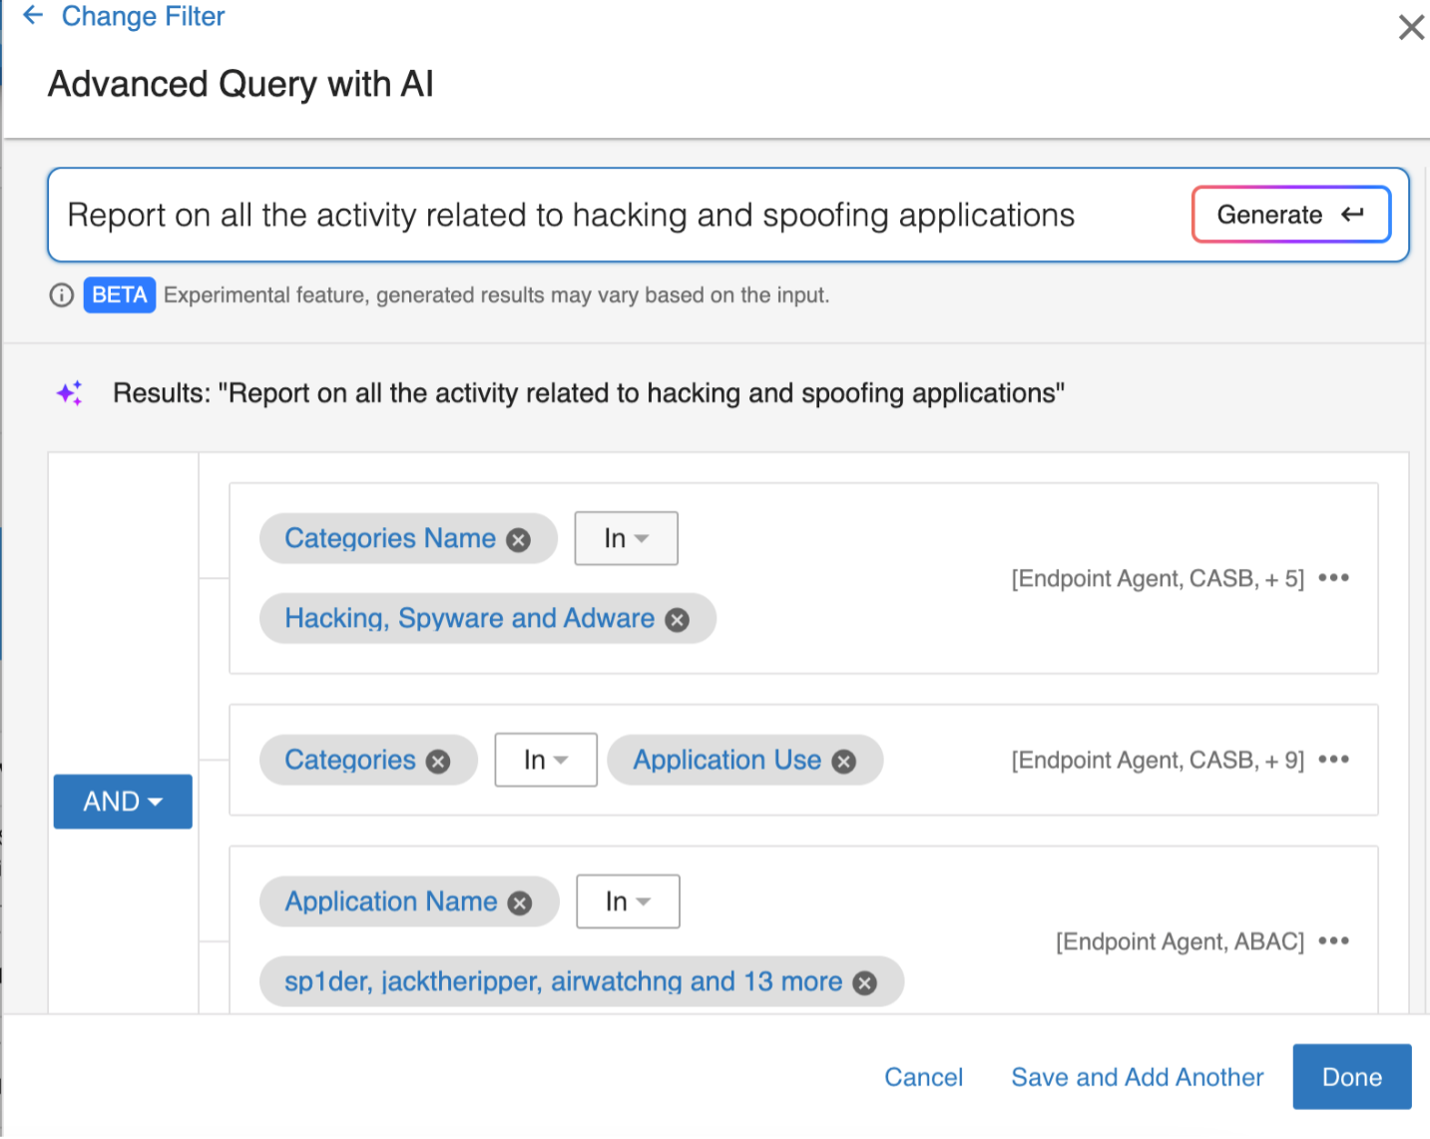Open the In dropdown on the Categories row

pyautogui.click(x=545, y=760)
